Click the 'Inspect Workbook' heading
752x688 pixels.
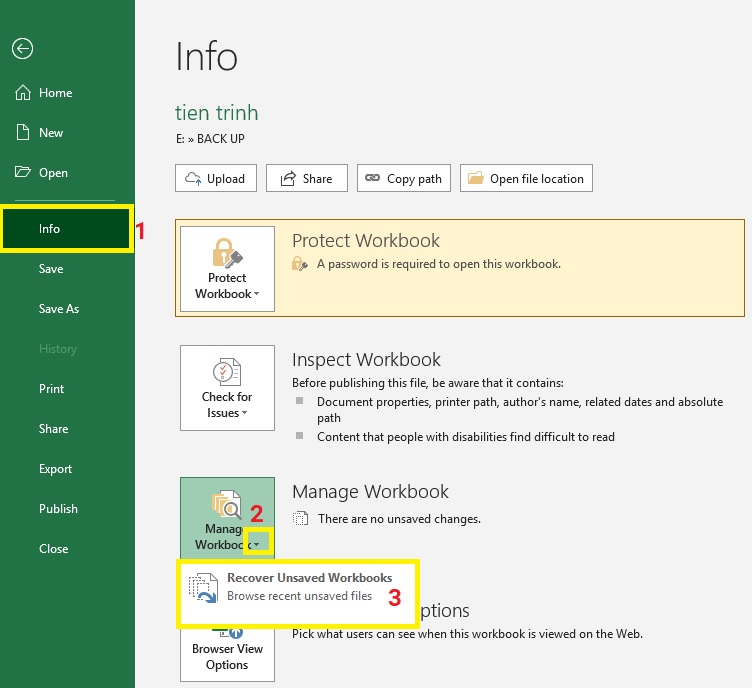366,360
